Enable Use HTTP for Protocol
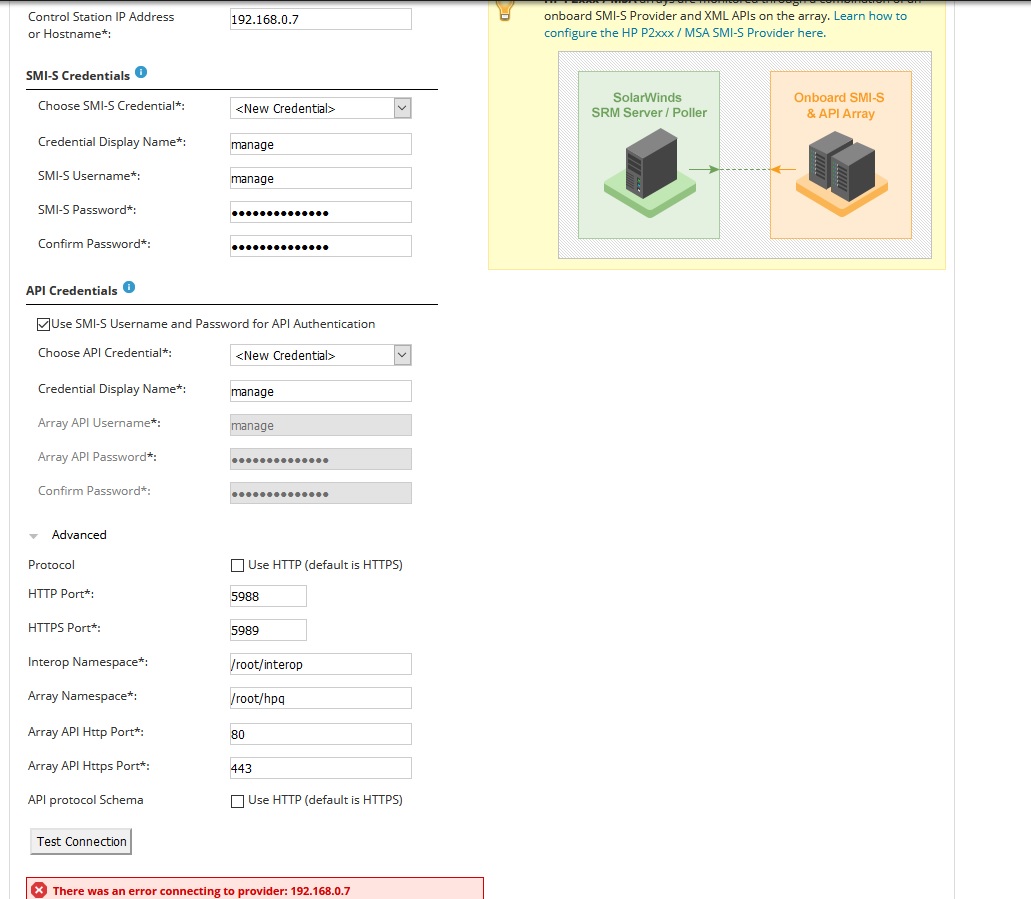1031x899 pixels. coord(237,566)
